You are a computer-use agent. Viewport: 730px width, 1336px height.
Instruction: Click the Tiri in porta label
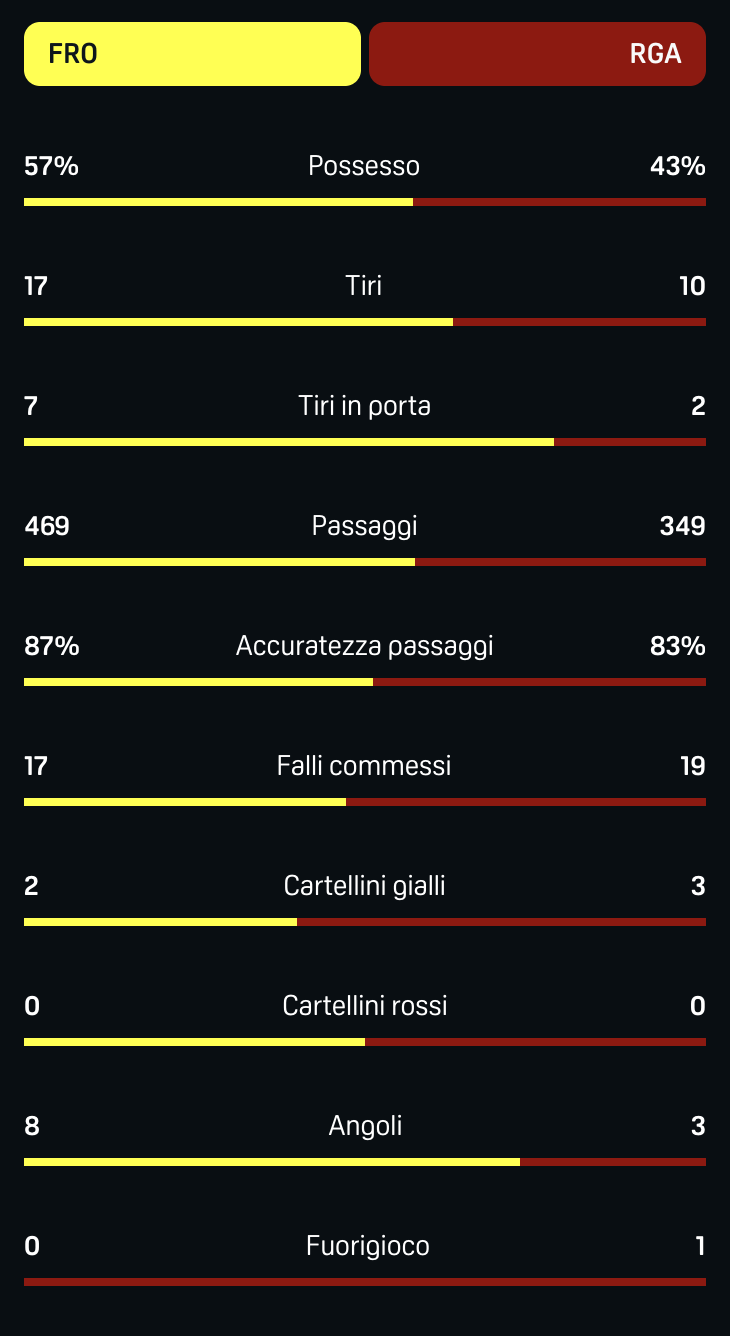click(x=364, y=406)
